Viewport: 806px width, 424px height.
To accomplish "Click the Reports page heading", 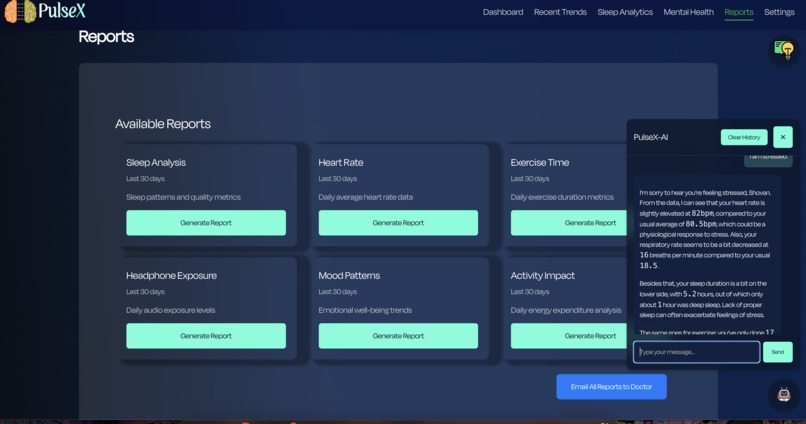I will pos(106,36).
